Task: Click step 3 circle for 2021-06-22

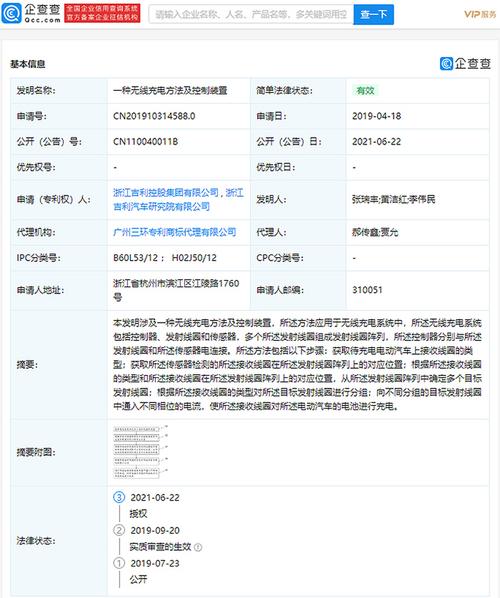Action: [x=119, y=497]
